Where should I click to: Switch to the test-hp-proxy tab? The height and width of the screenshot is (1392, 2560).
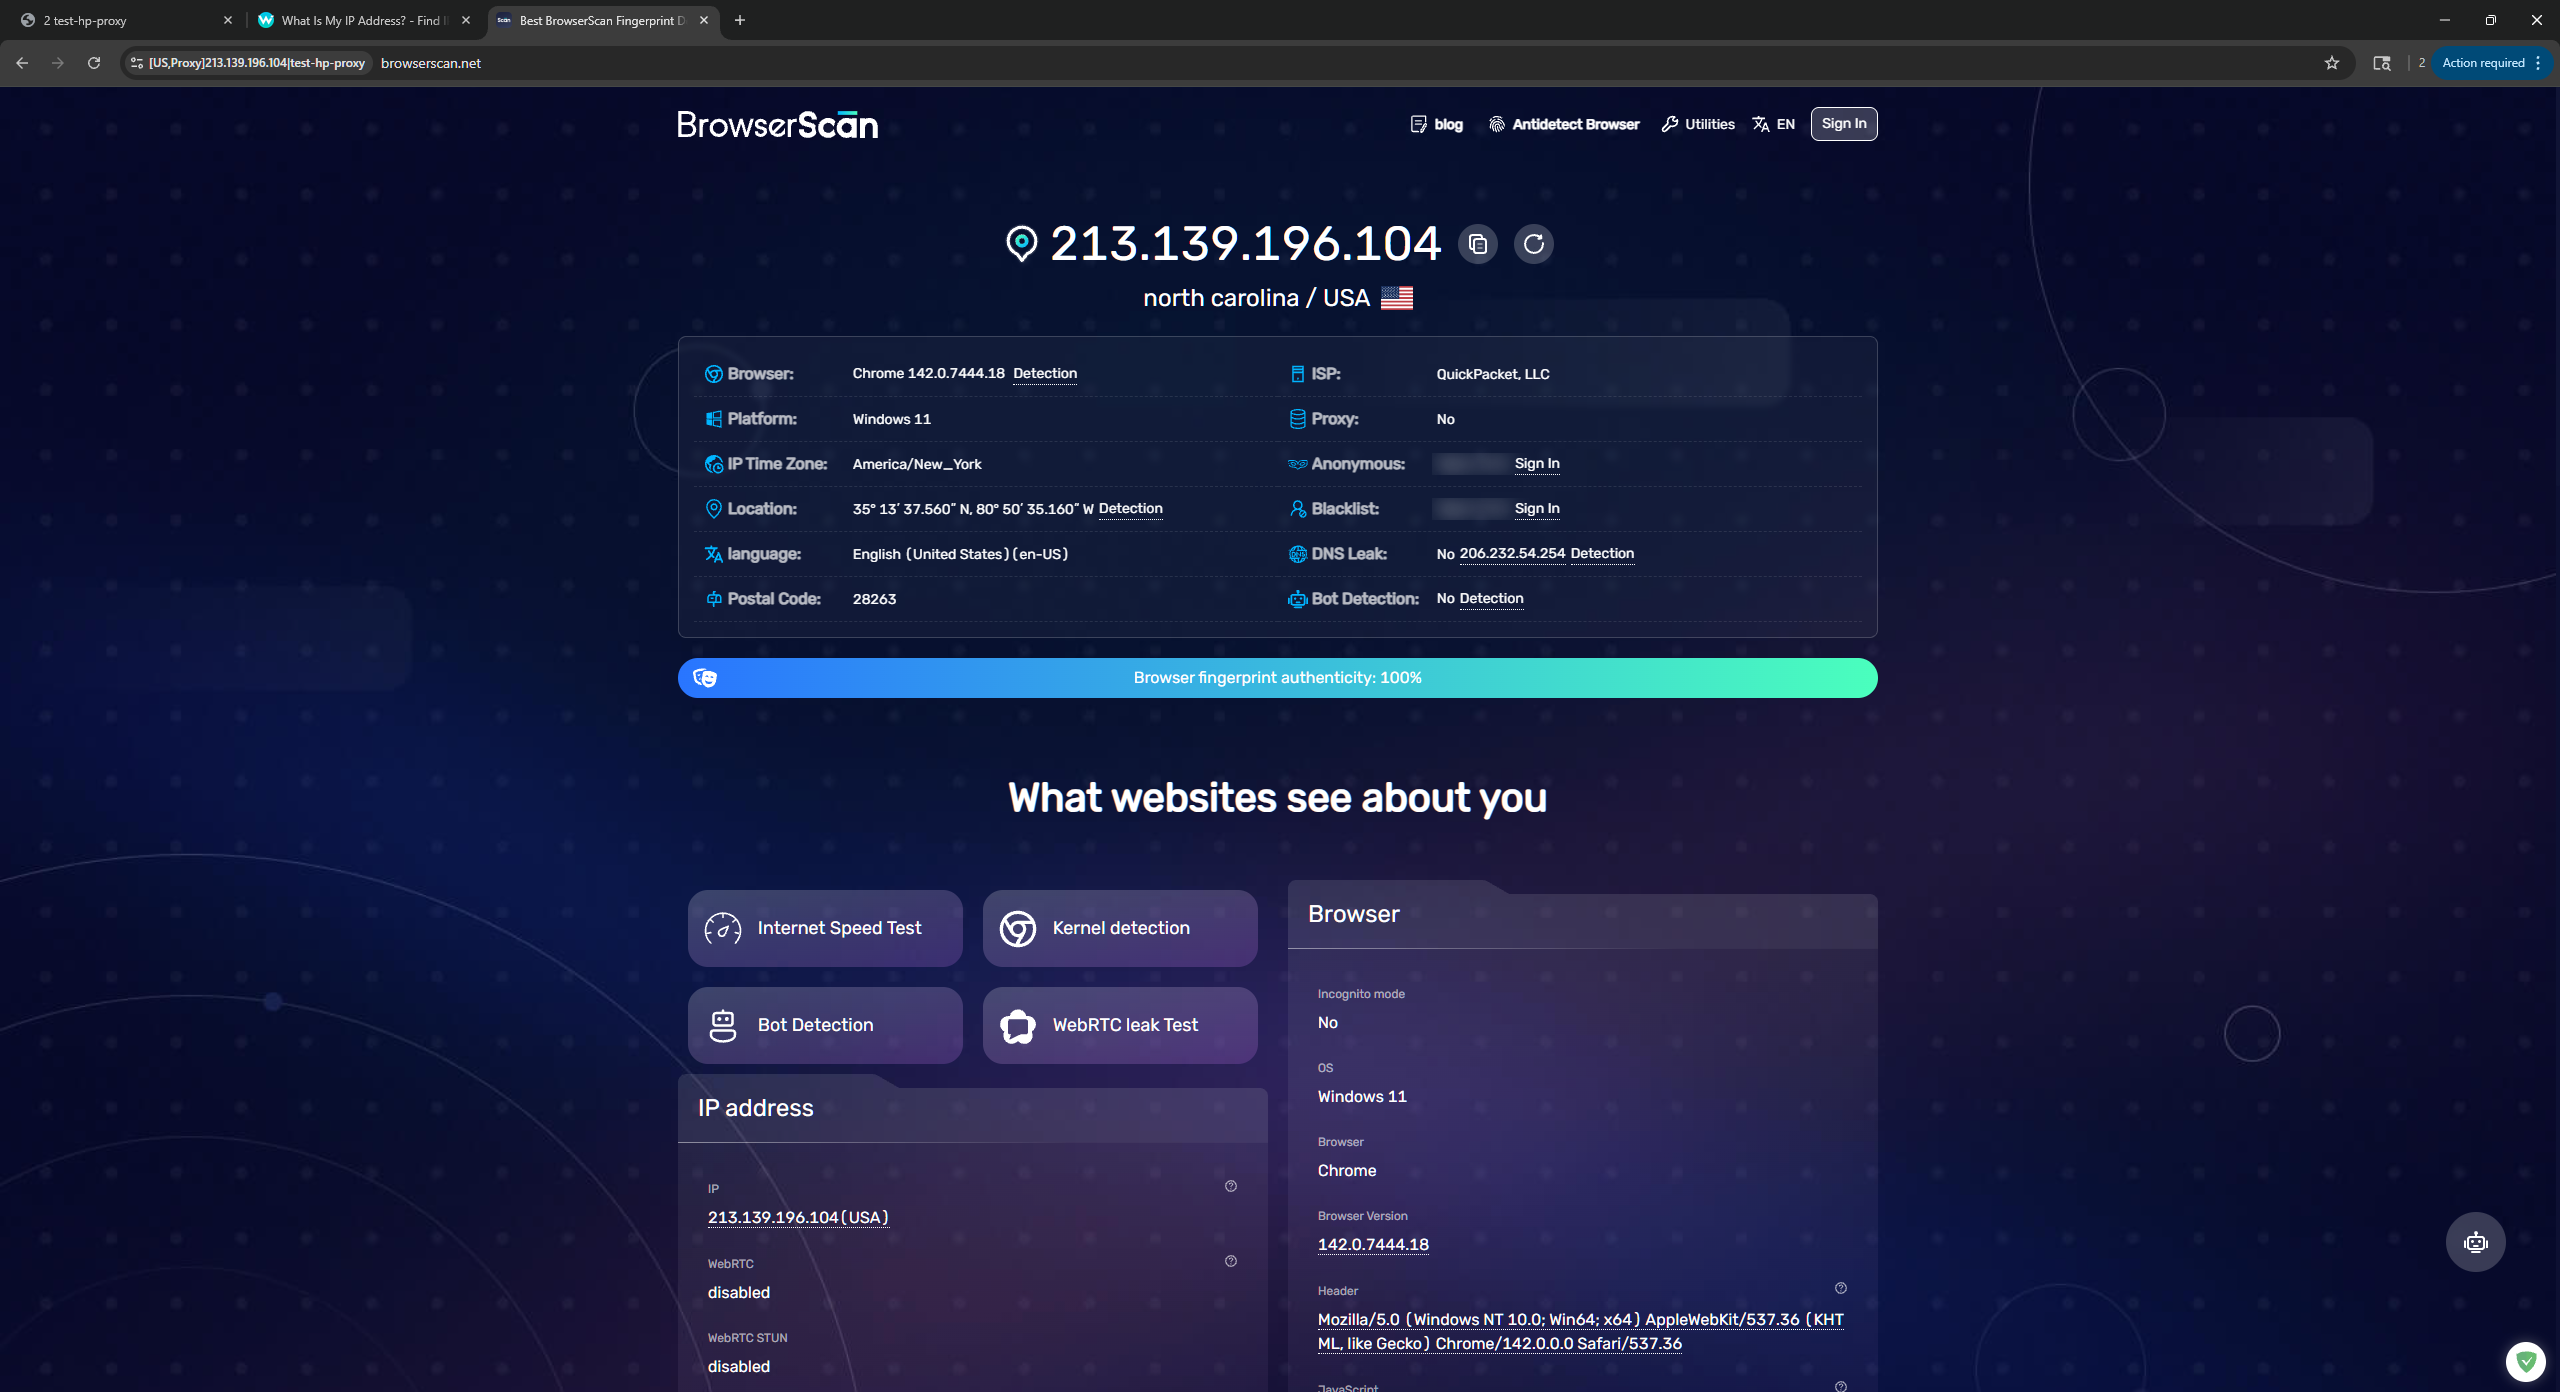coord(120,20)
